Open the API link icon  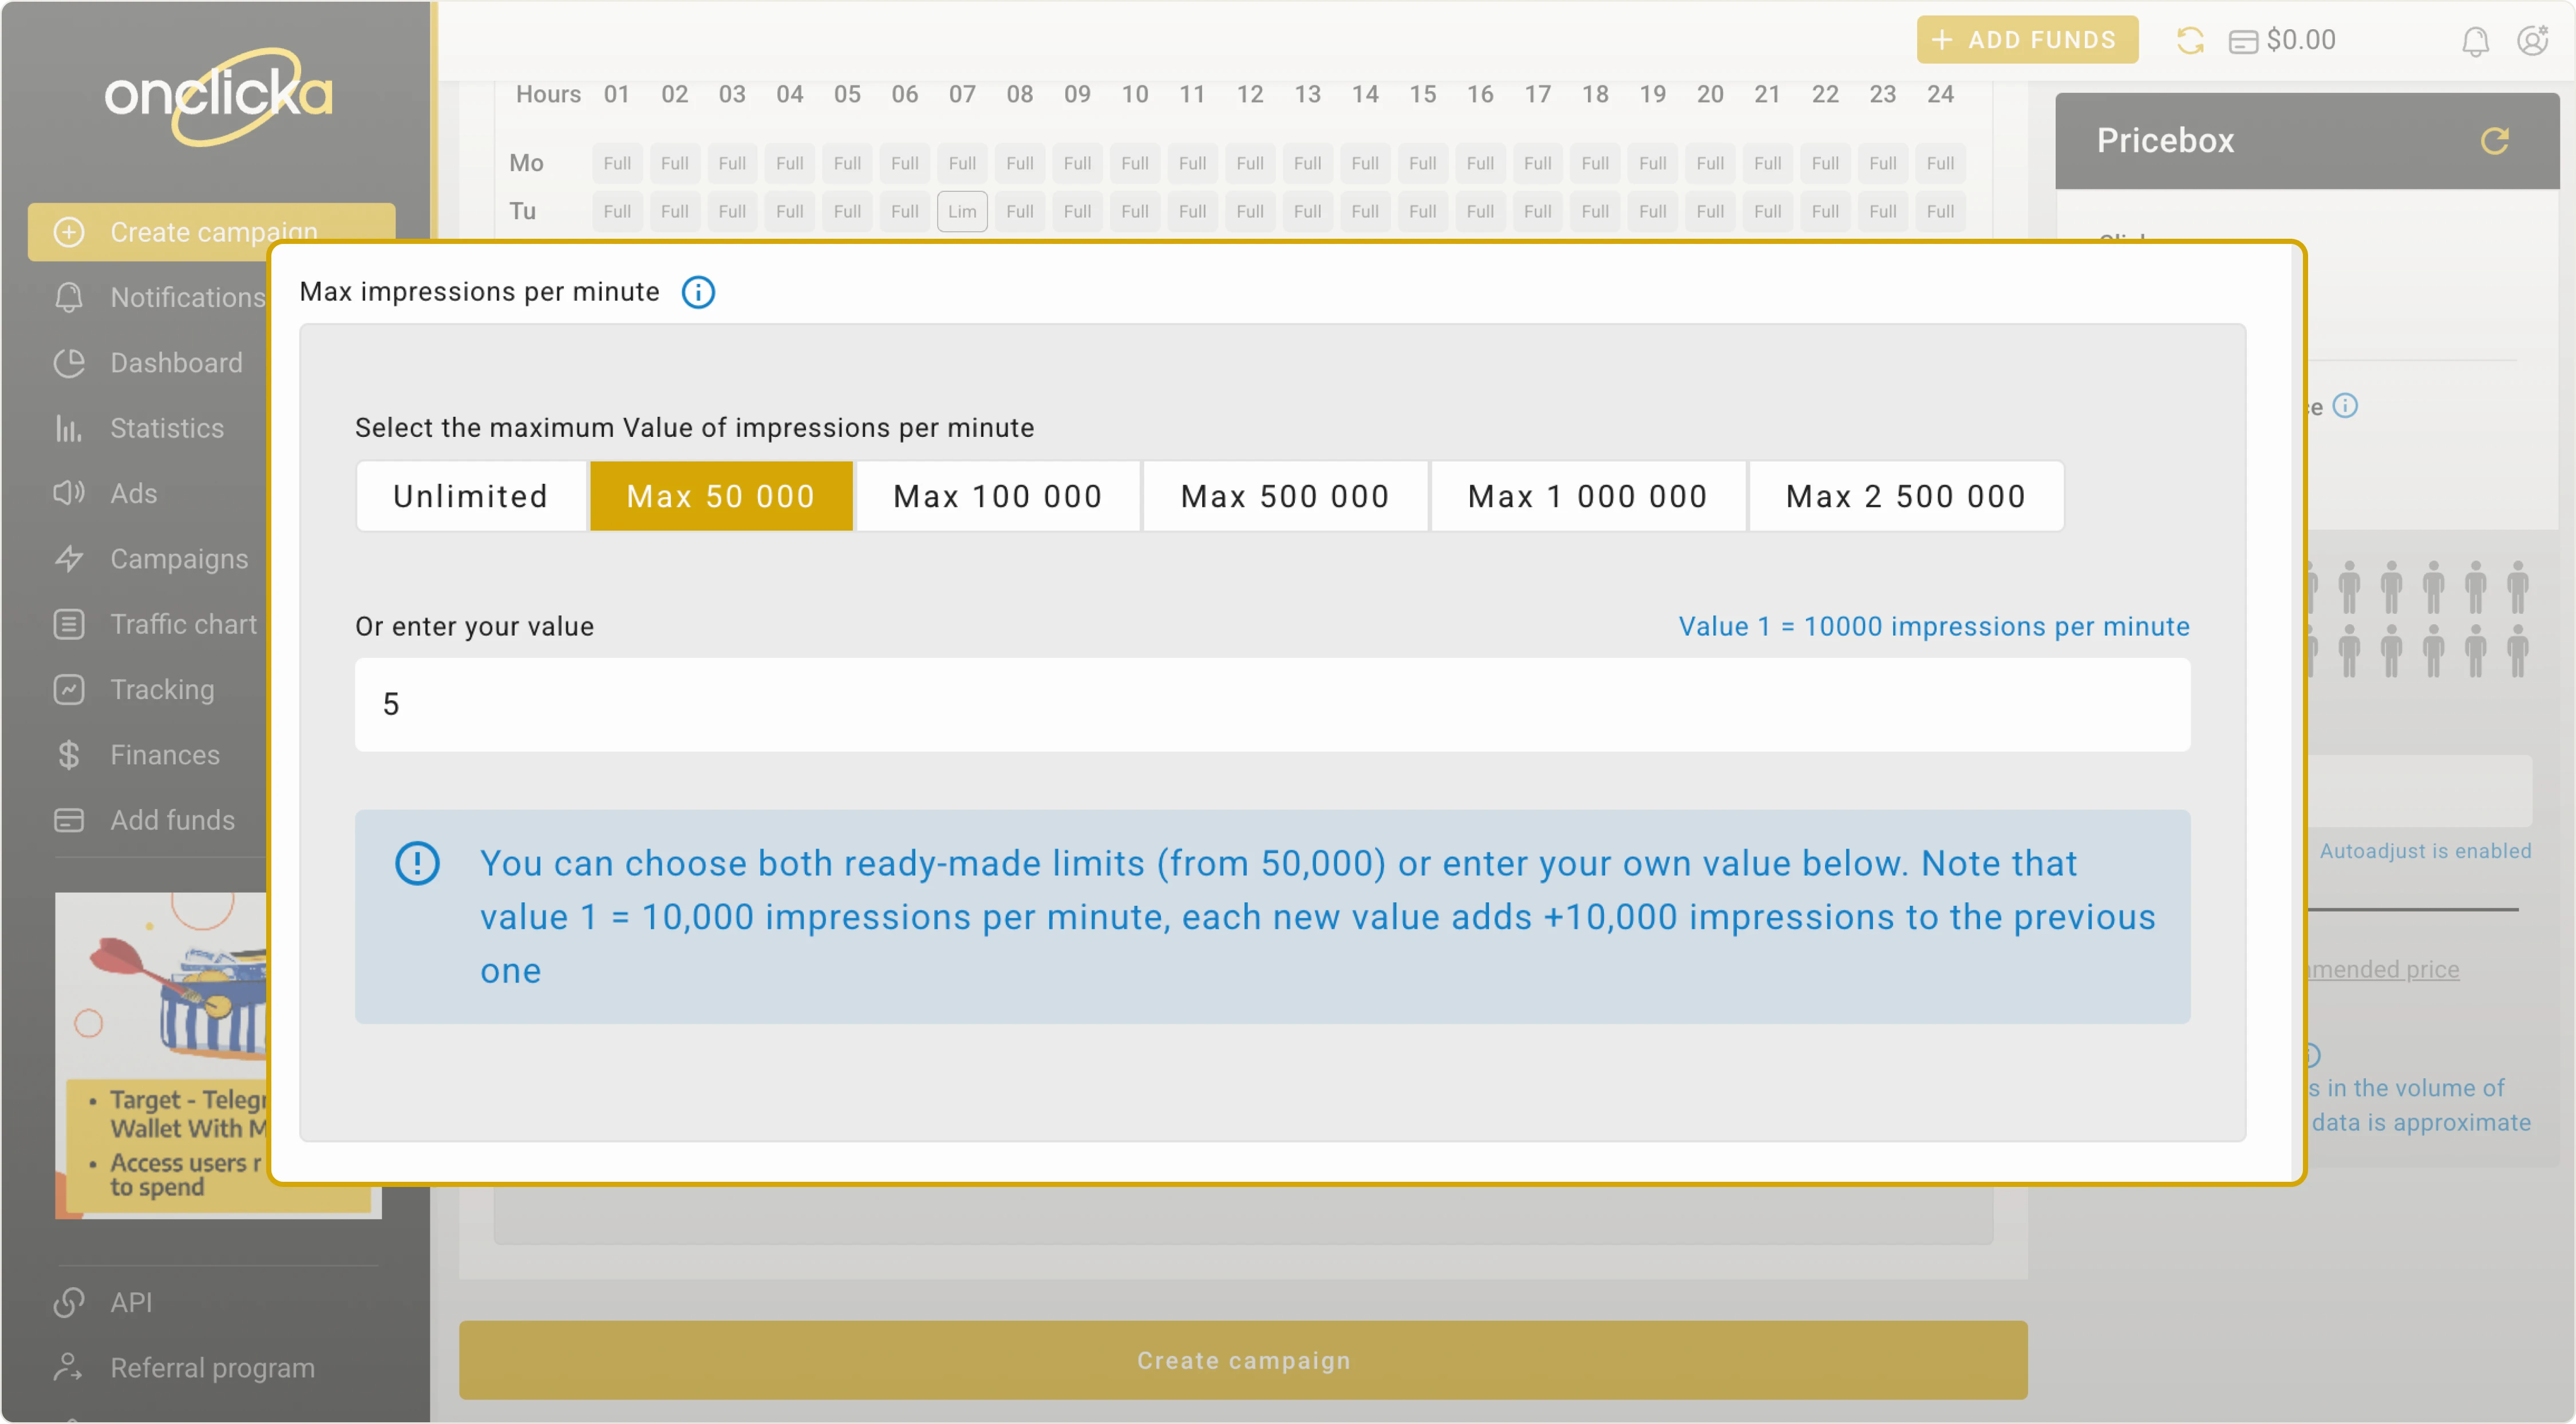pyautogui.click(x=68, y=1302)
